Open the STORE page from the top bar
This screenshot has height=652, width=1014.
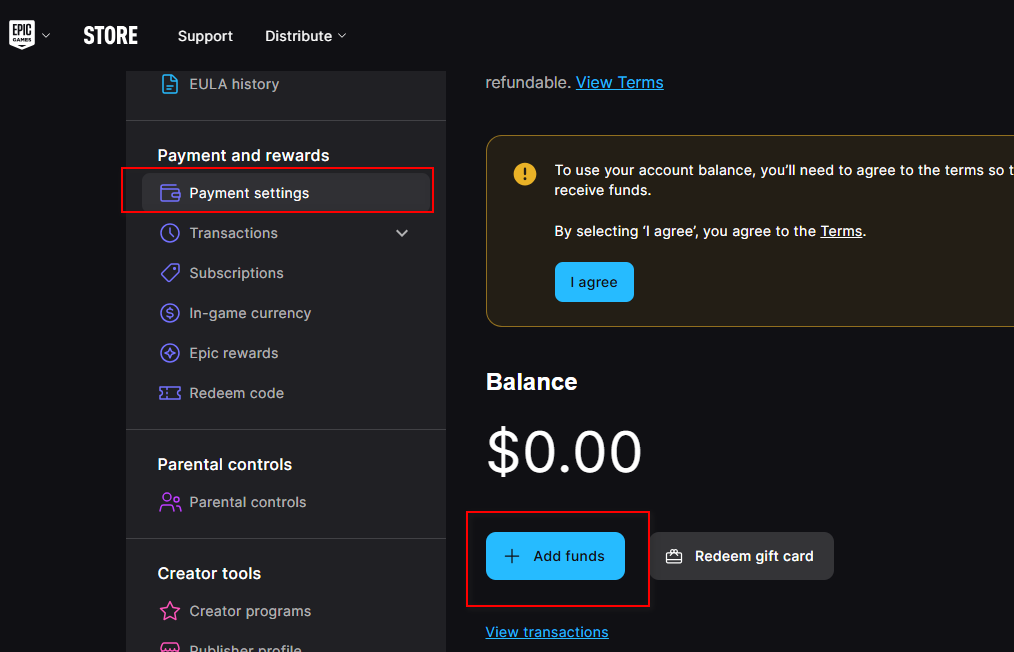110,35
